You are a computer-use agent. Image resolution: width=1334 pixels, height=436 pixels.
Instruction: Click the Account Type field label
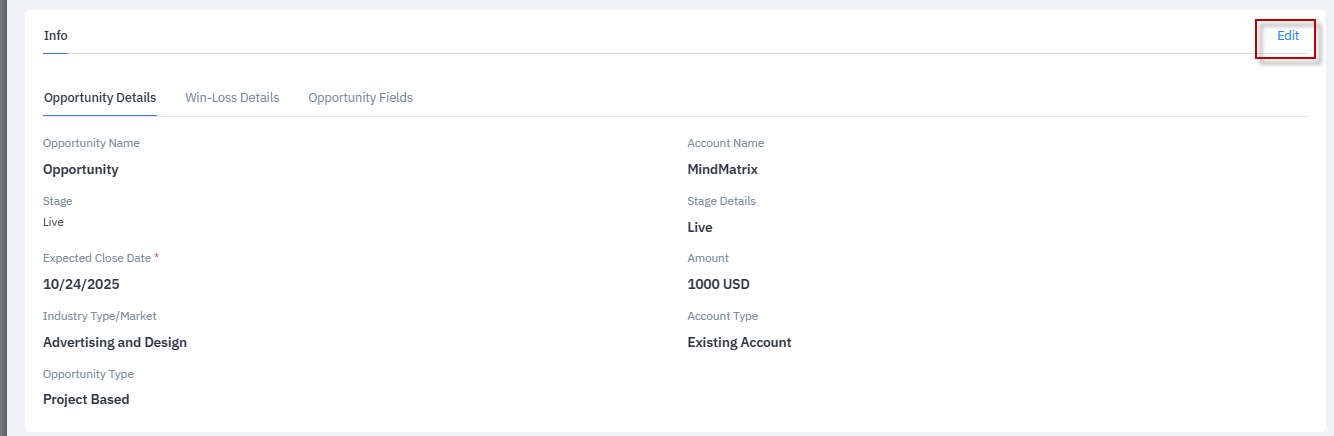point(723,316)
